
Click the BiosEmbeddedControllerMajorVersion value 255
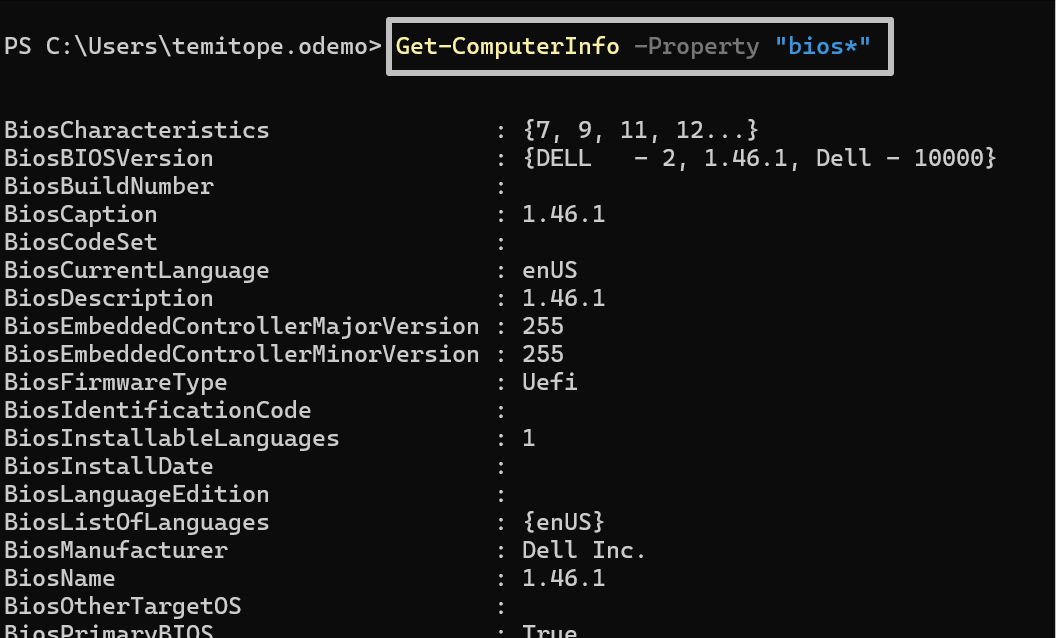pyautogui.click(x=542, y=326)
